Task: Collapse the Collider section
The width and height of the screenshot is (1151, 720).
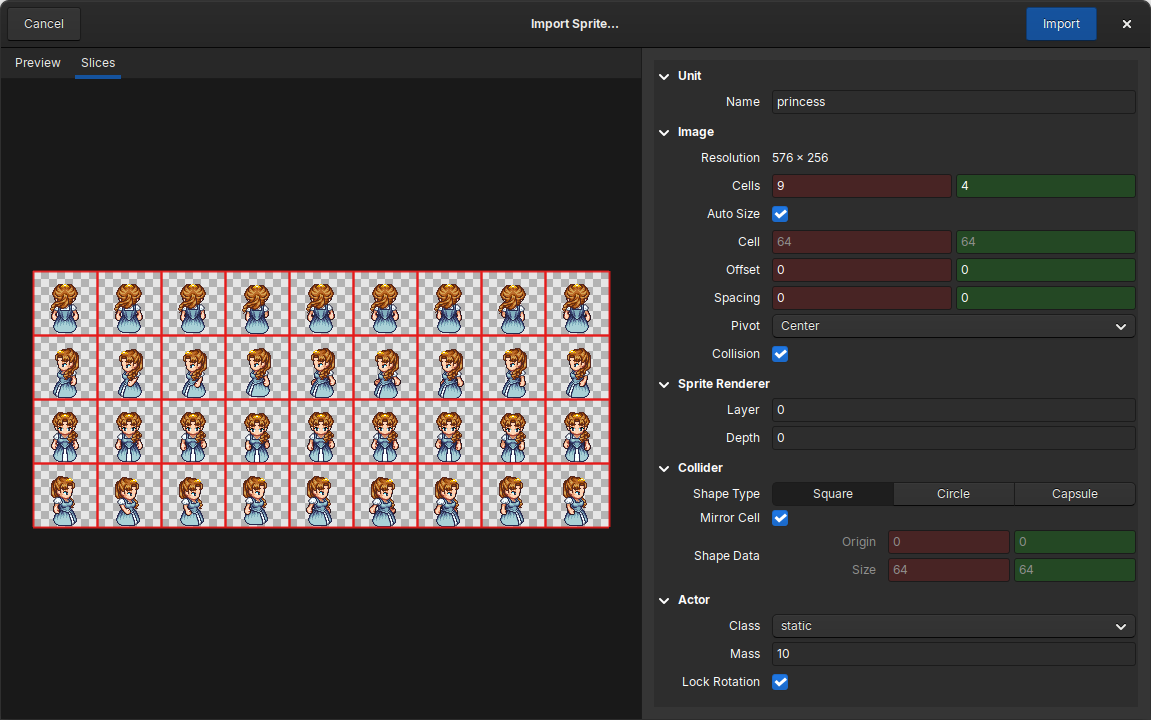Action: [663, 467]
